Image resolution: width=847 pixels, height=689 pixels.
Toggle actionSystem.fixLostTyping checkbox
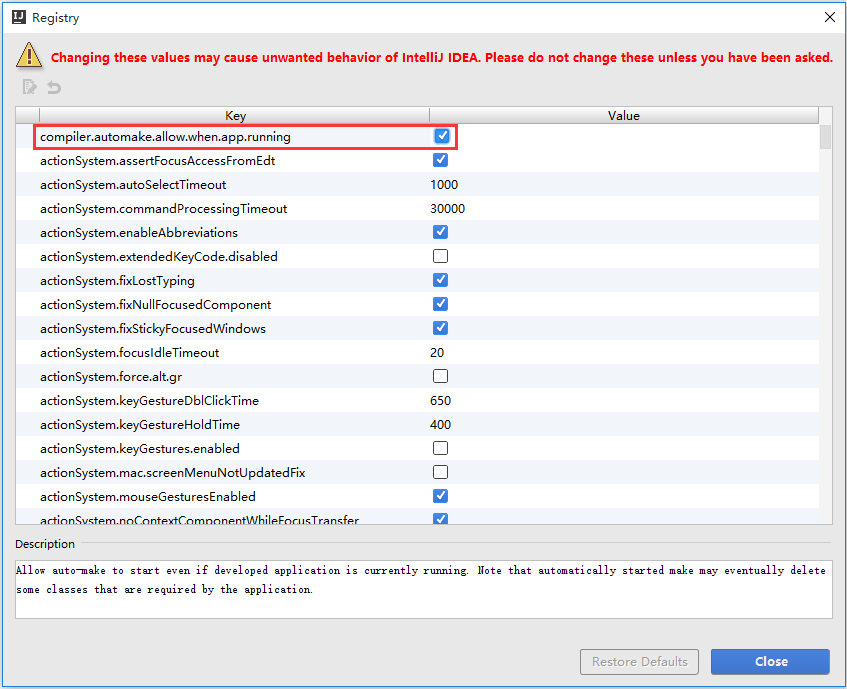click(x=440, y=280)
